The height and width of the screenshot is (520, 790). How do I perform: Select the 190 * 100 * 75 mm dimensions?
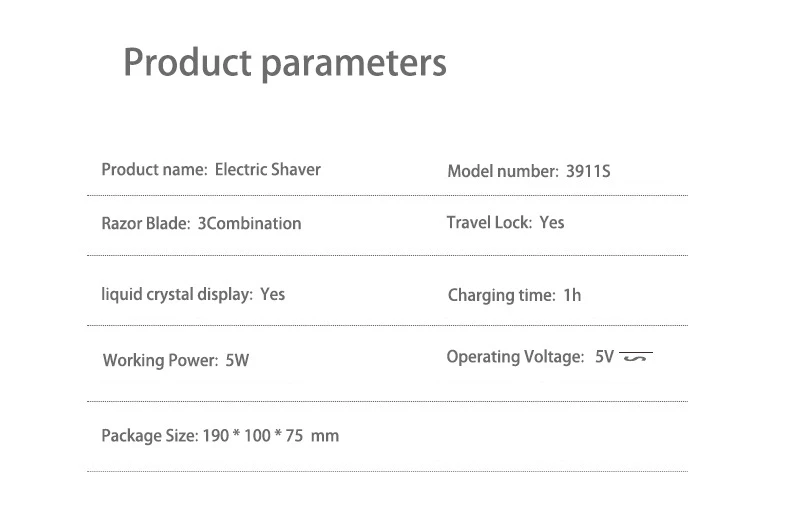(270, 436)
